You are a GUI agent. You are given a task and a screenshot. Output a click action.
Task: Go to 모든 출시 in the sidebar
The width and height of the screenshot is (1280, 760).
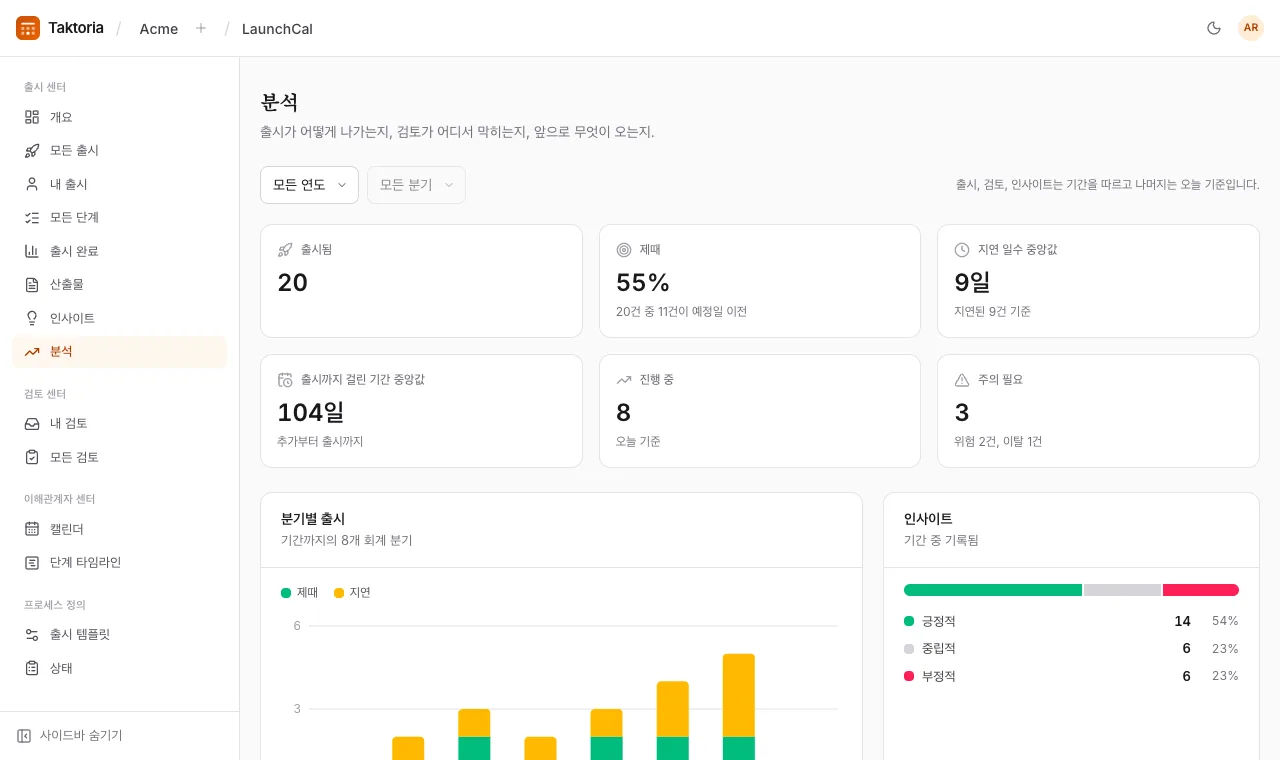coord(119,150)
